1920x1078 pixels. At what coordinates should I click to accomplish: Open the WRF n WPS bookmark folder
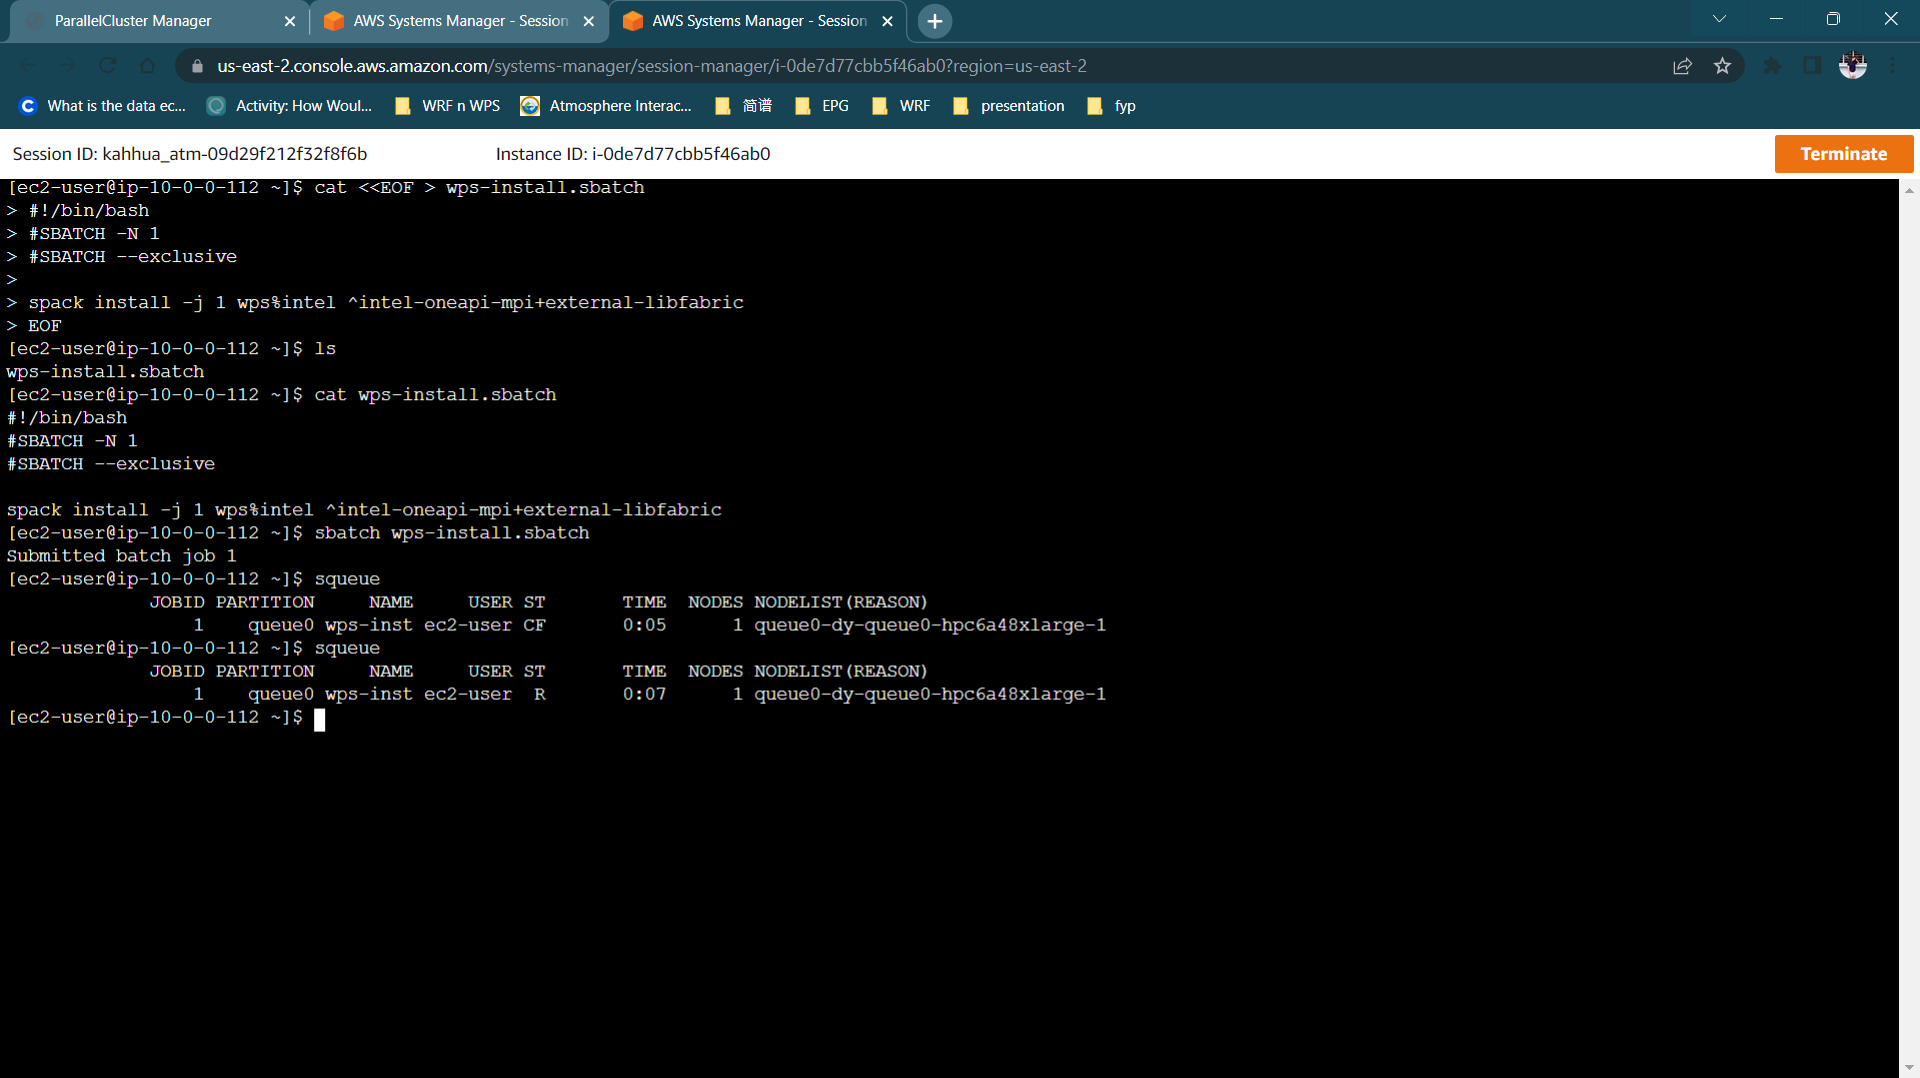click(x=448, y=106)
